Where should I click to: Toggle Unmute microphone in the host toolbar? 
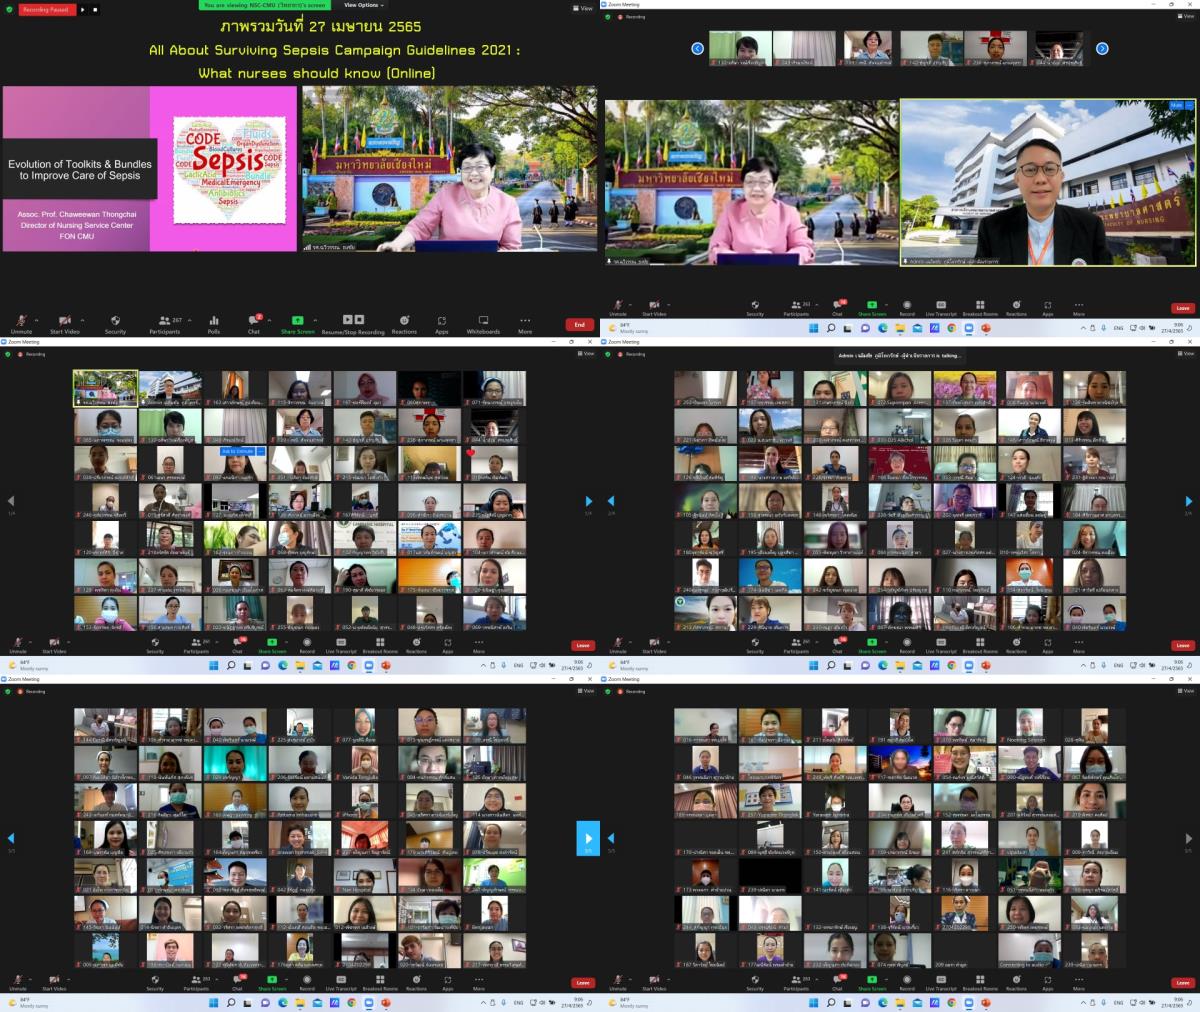coord(21,323)
